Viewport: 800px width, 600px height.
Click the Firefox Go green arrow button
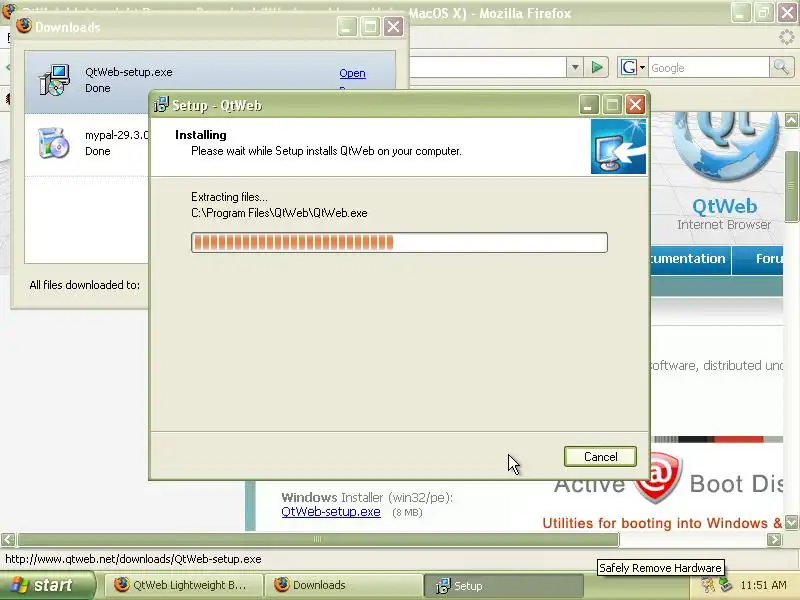596,67
